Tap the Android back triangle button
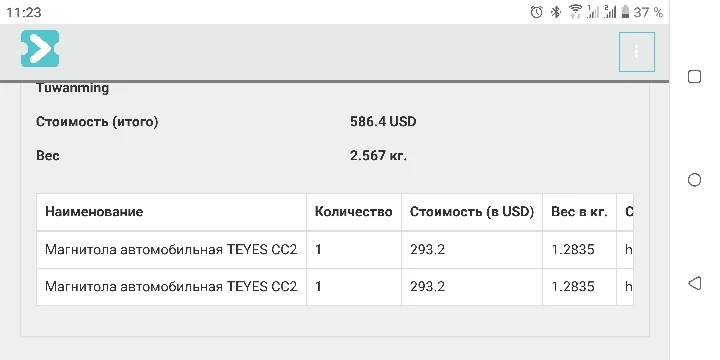This screenshot has height=360, width=720. (694, 283)
